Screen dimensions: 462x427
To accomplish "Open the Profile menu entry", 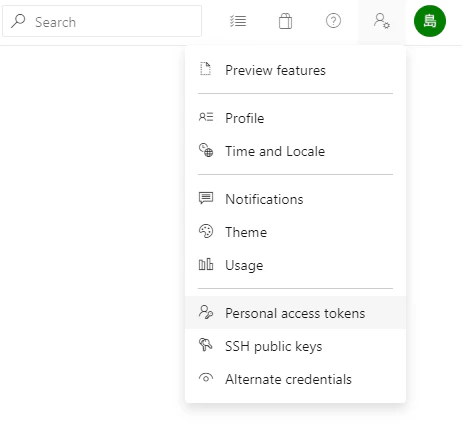I will (x=295, y=118).
